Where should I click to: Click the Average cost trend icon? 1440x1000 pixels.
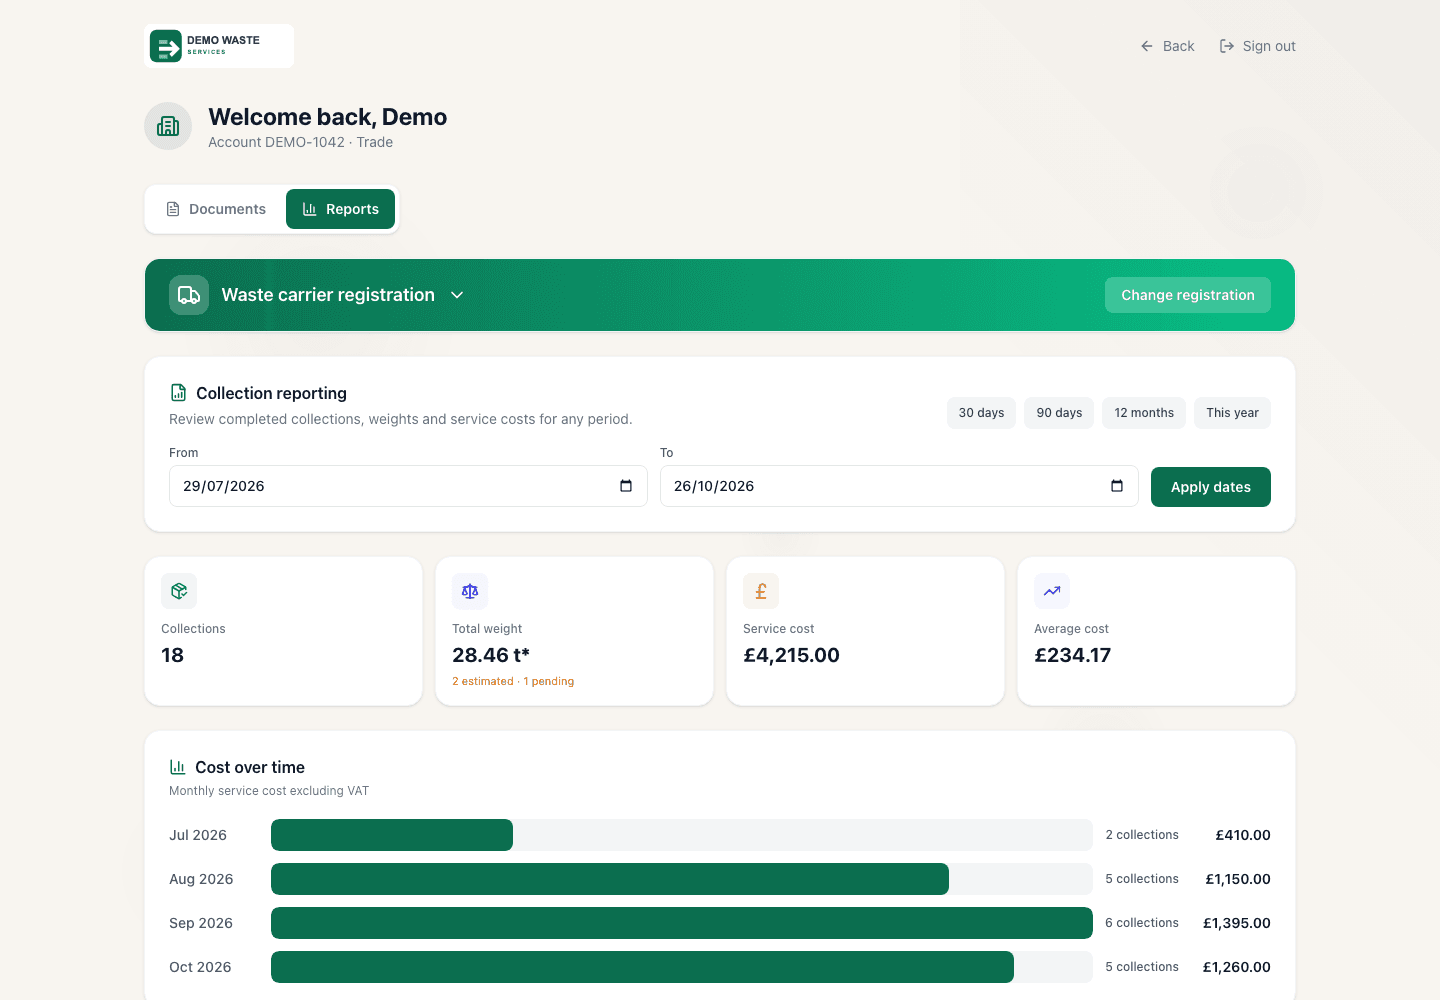point(1052,591)
